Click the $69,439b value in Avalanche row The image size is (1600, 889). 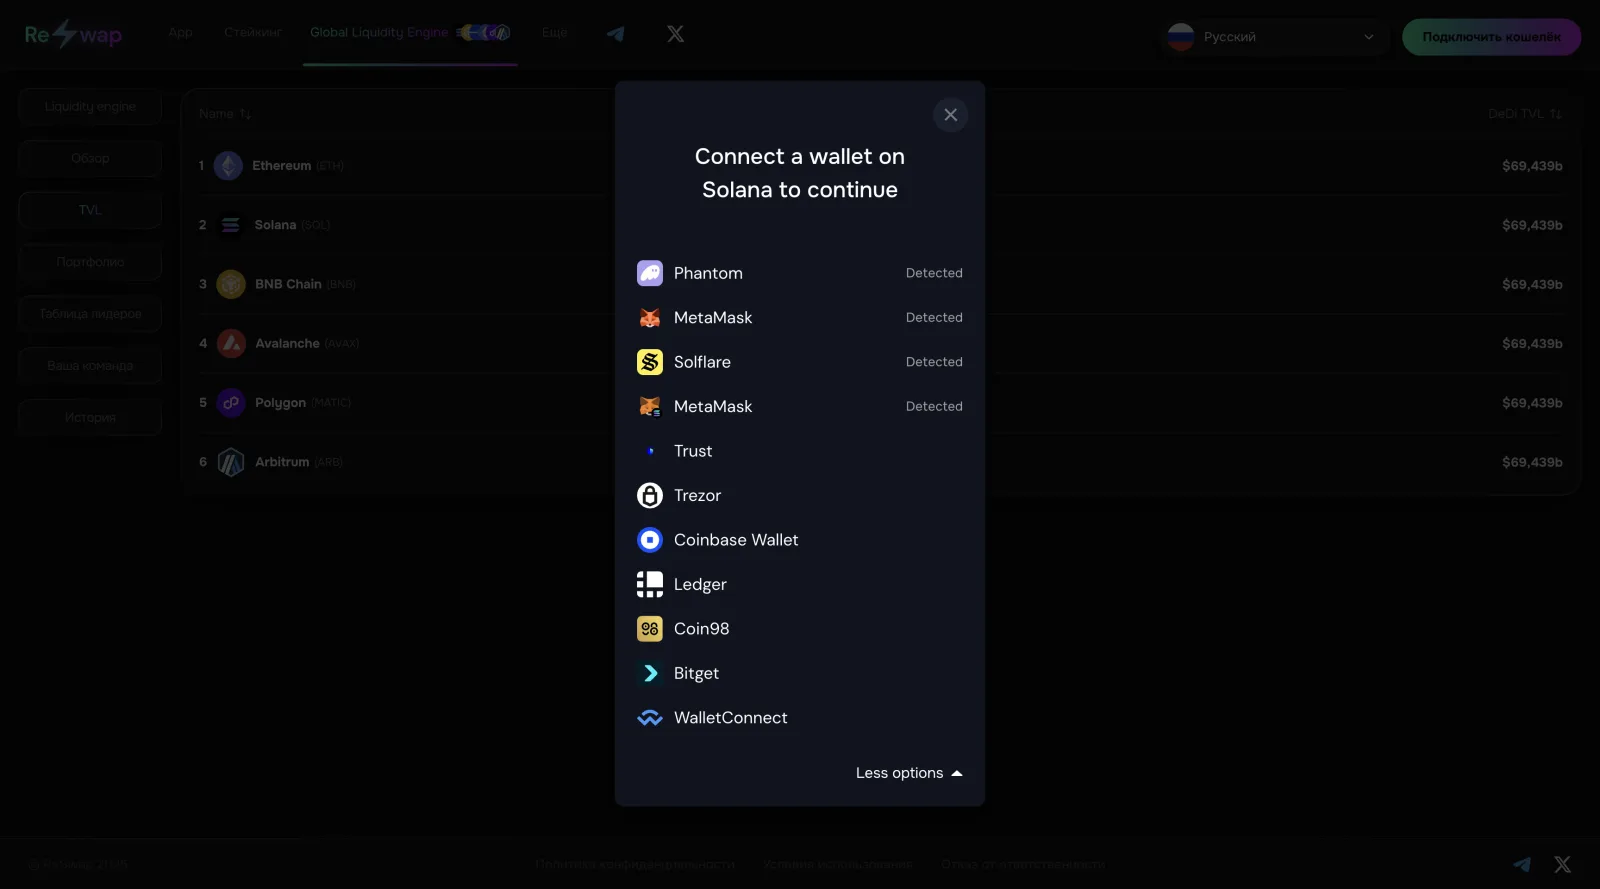tap(1532, 343)
